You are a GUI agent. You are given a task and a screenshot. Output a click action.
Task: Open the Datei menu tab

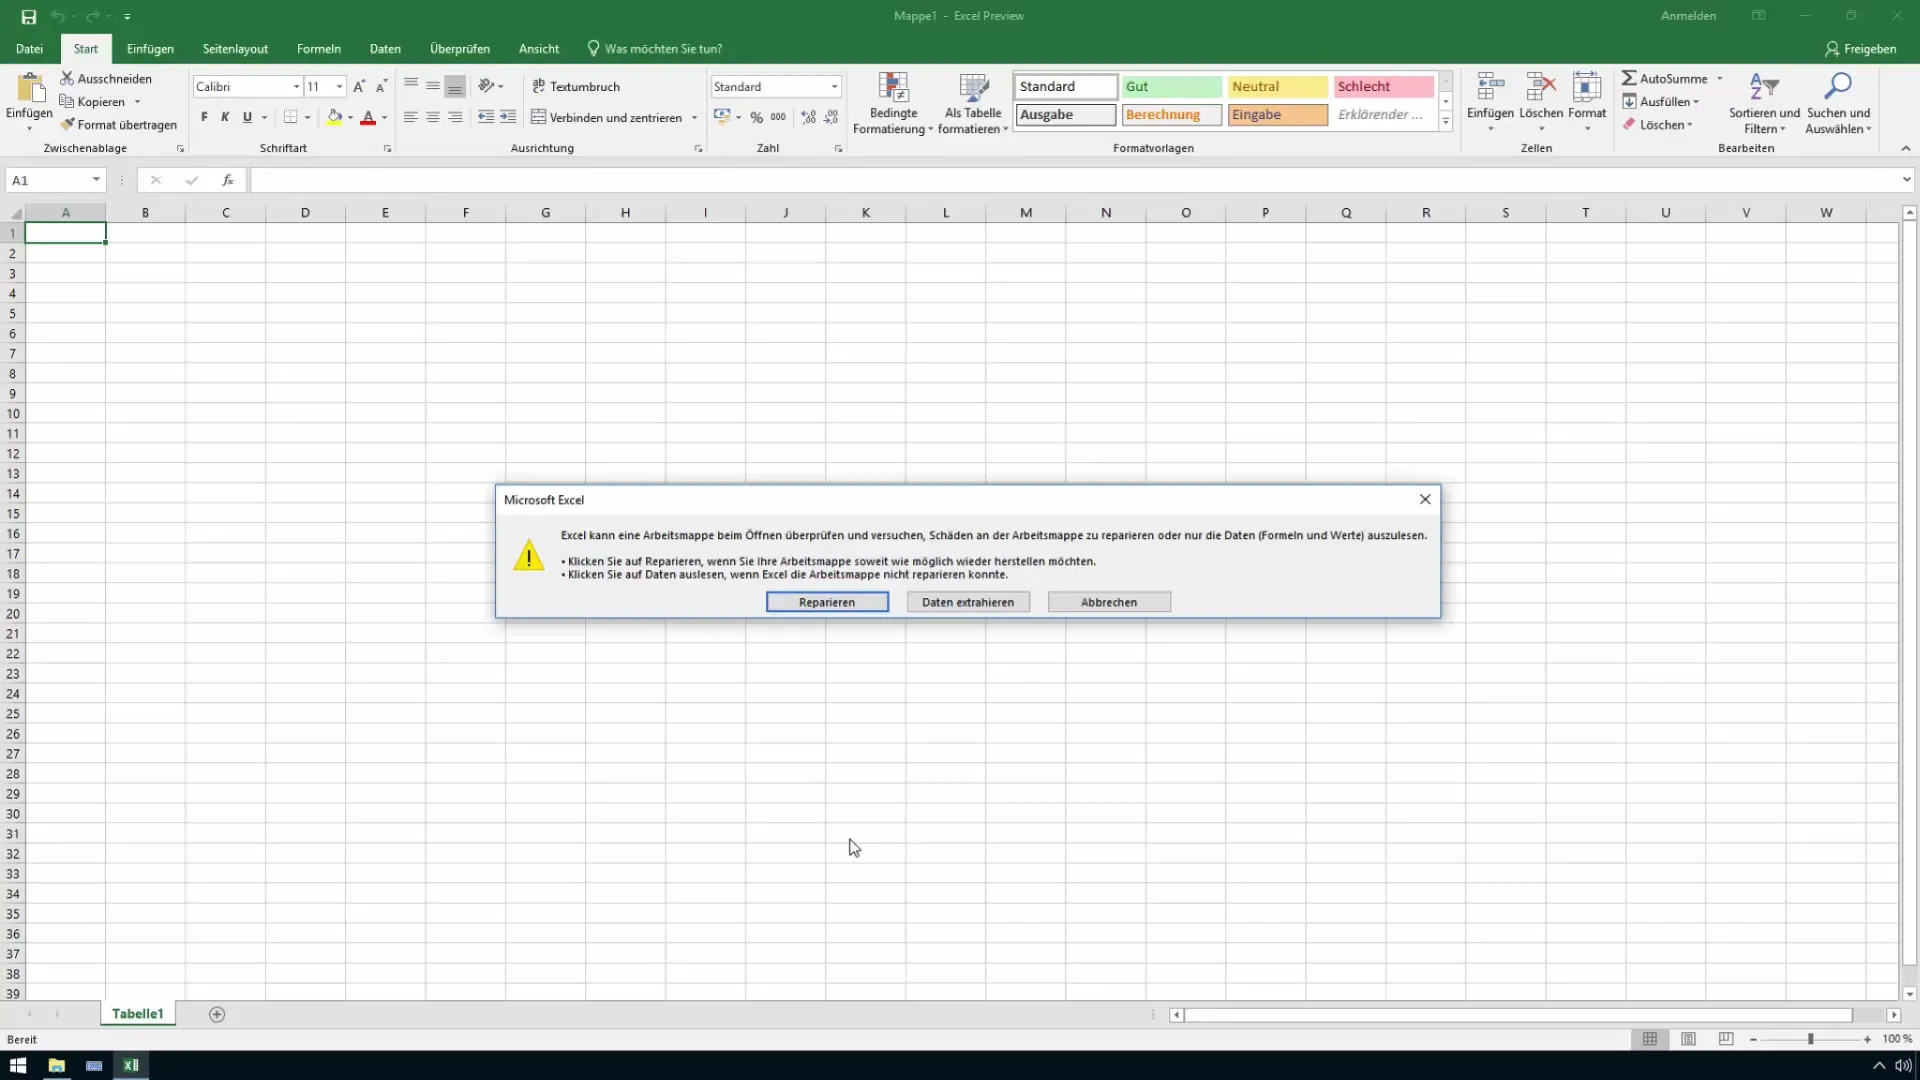(x=29, y=49)
